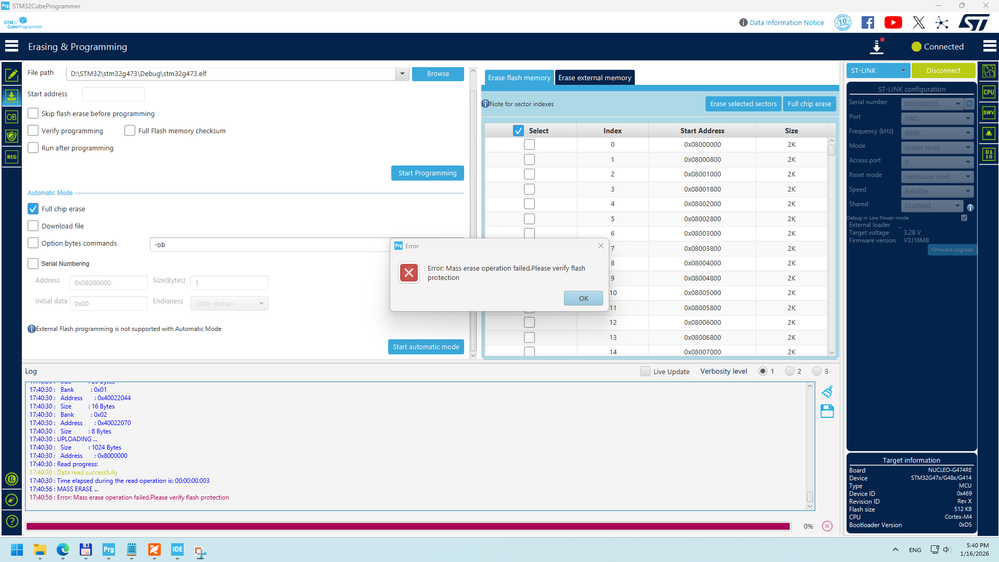
Task: Open the Port SWD dropdown
Action: click(937, 118)
